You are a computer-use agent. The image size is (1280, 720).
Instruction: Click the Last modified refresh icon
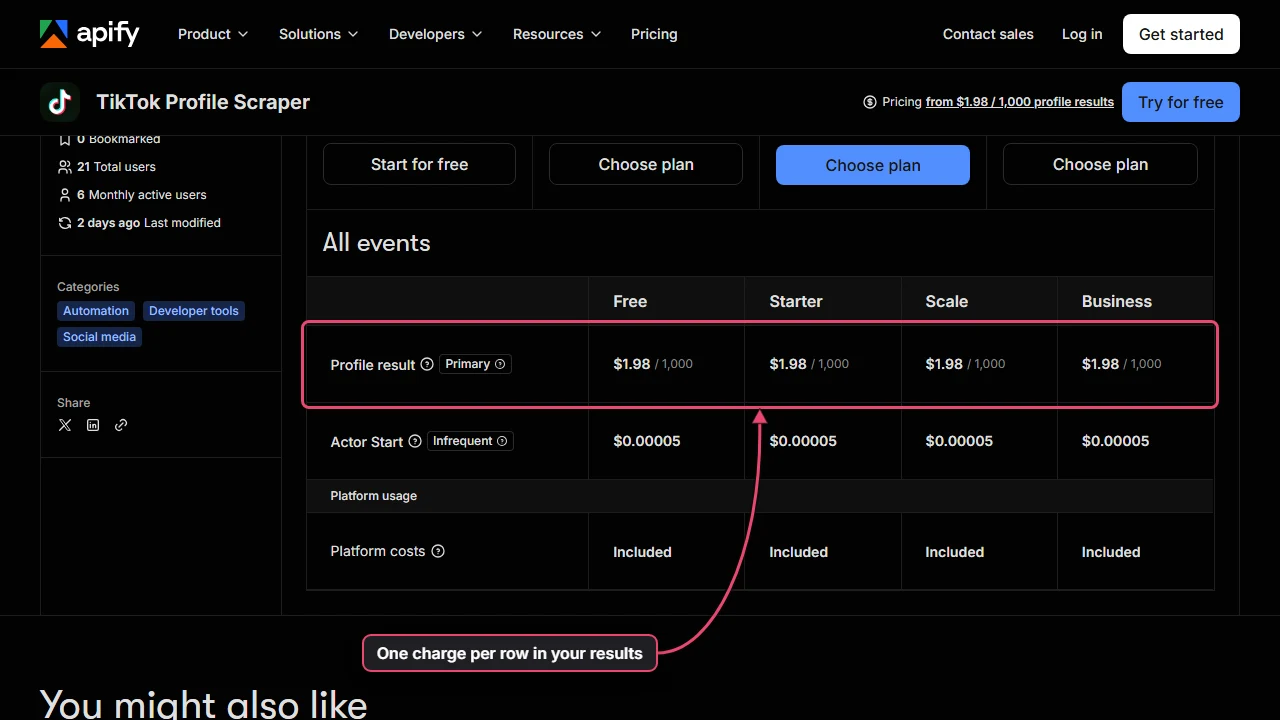click(x=65, y=223)
